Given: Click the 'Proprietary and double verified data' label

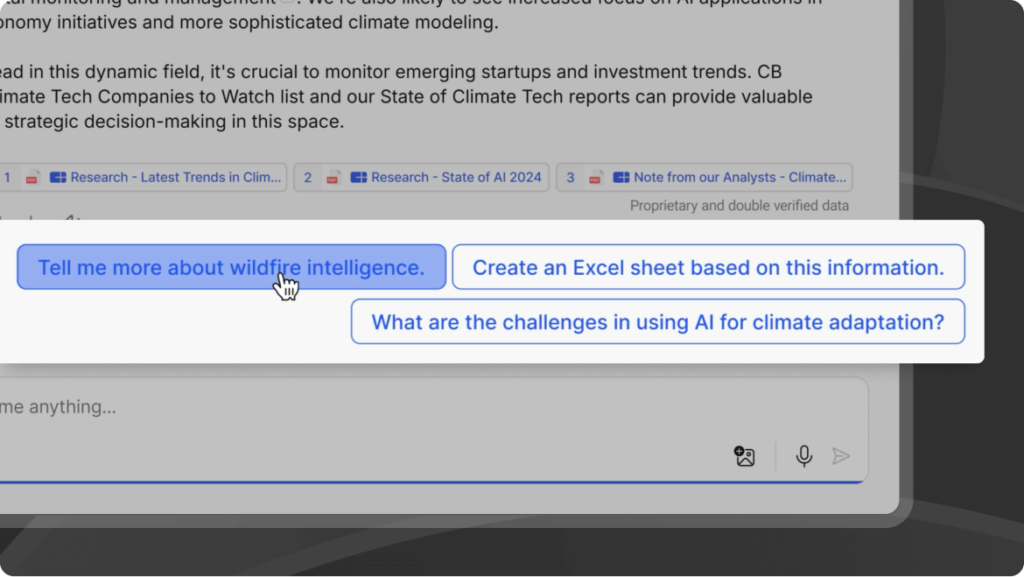Looking at the screenshot, I should [739, 206].
